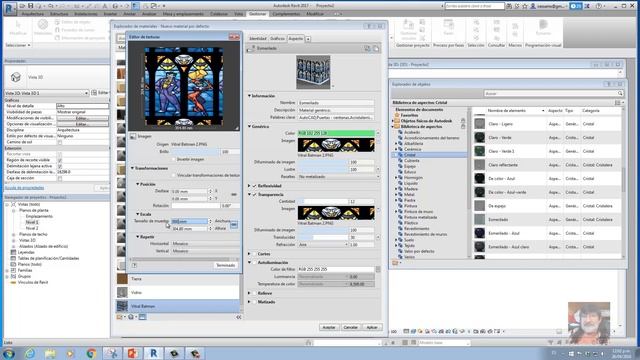Viewport: 640px width, 360px height.
Task: Open the Resaltes dropdown
Action: [338, 177]
